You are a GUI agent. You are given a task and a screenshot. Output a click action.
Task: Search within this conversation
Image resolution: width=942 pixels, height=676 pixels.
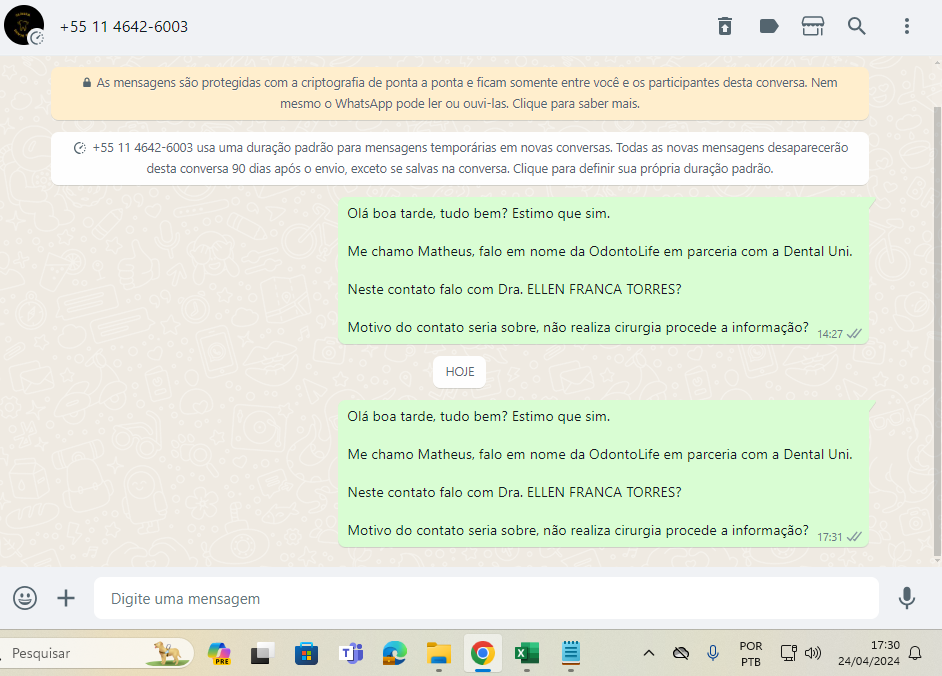click(x=857, y=27)
